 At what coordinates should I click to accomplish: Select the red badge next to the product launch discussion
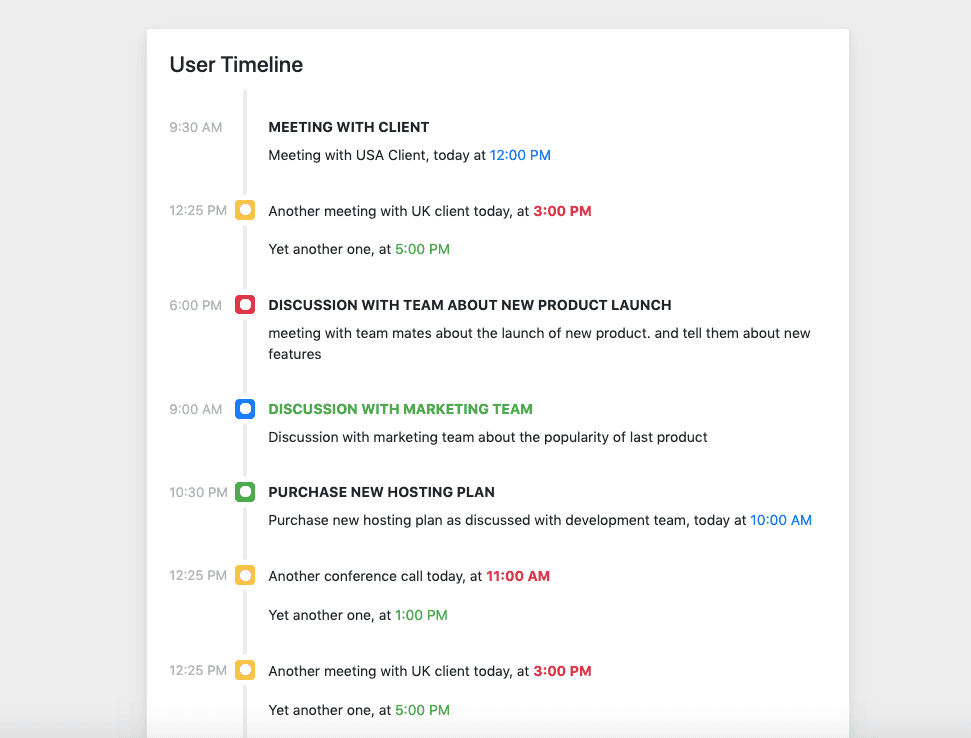click(245, 305)
